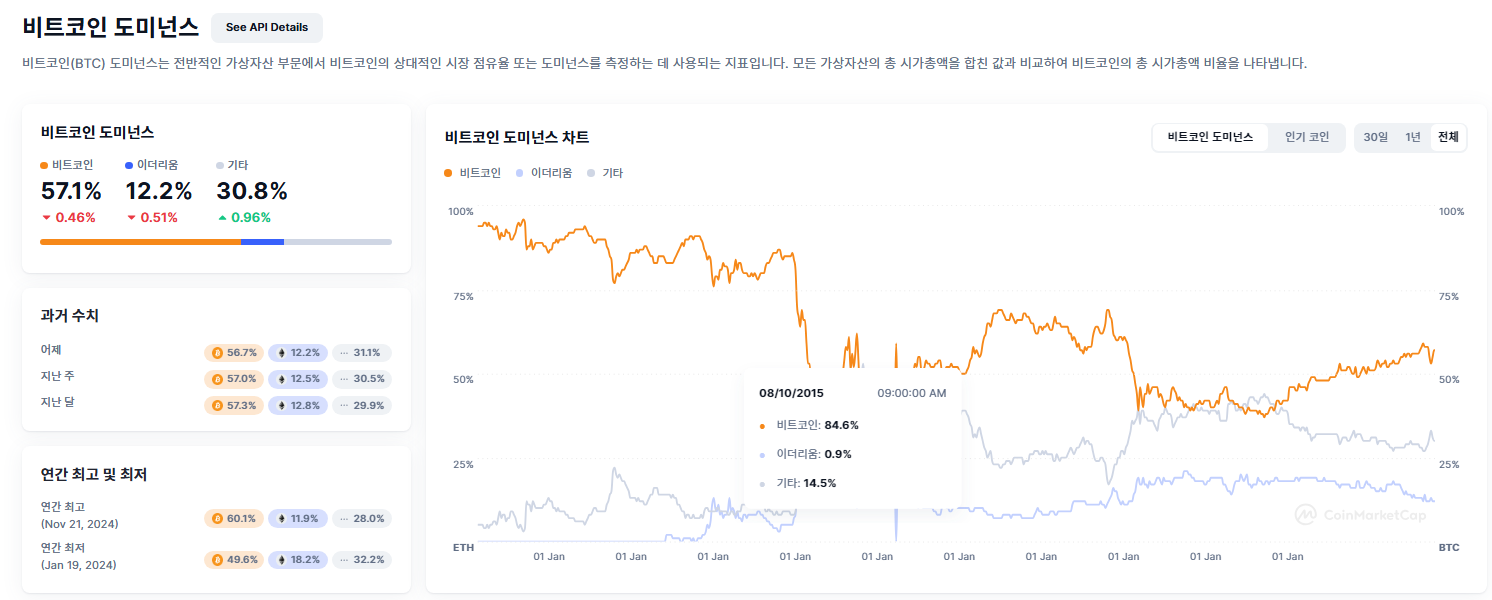Screen dimensions: 1492x600
Task: Click the 기타 ellipsis icon beside 31.1%
Action: (344, 352)
